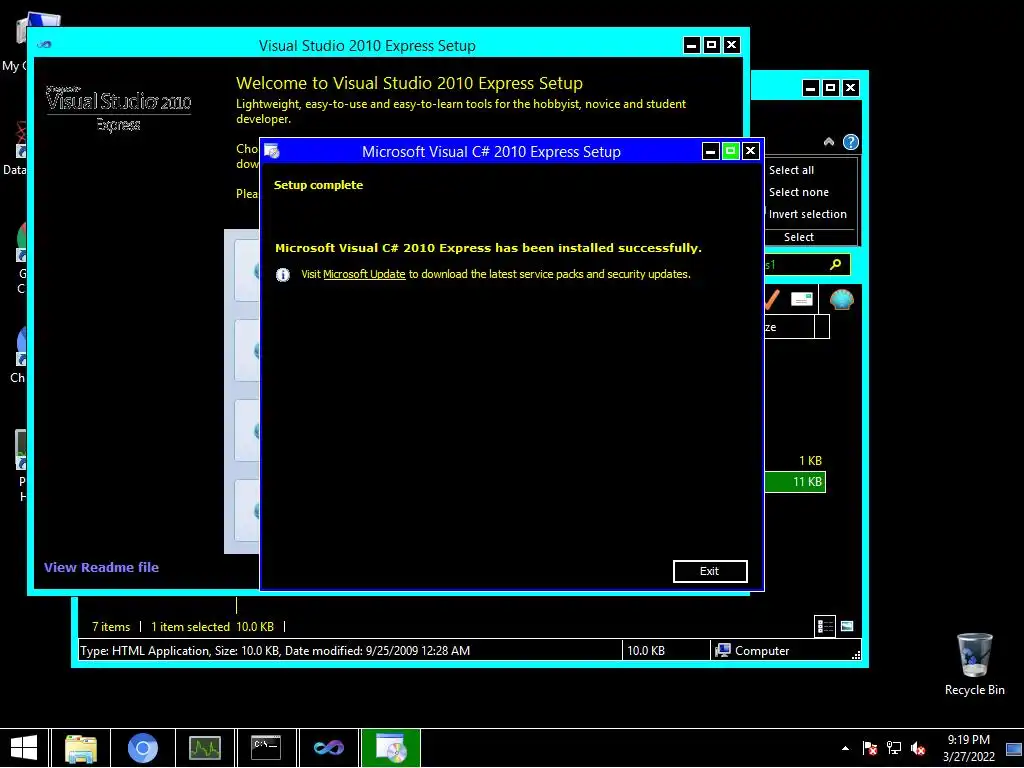Select the 11 KB file row in Explorer

pos(795,482)
